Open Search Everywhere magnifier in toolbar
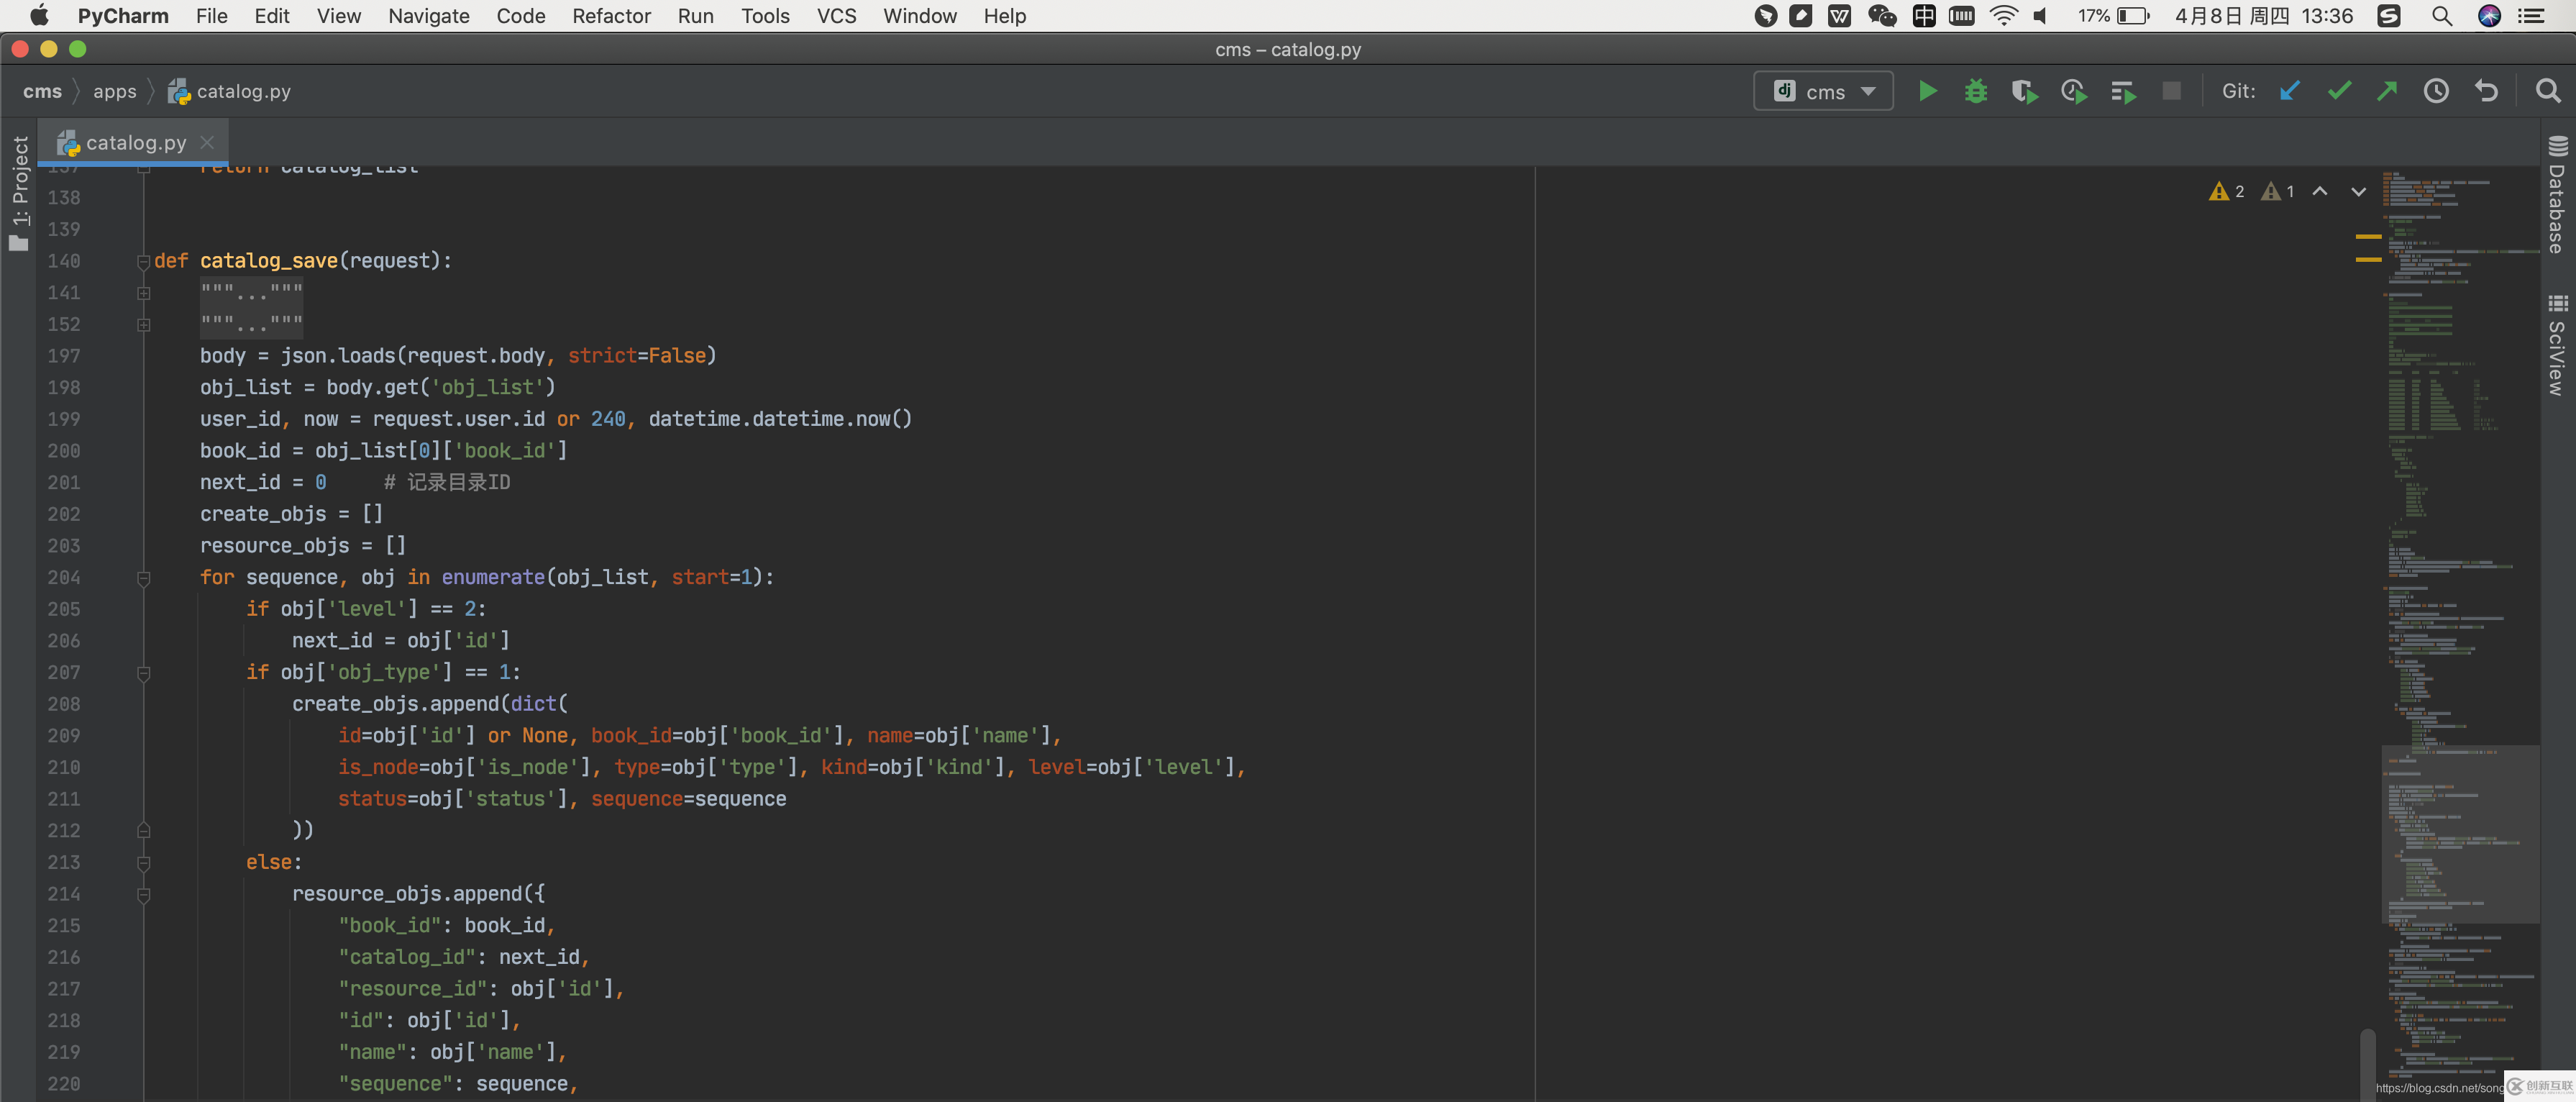 2548,91
